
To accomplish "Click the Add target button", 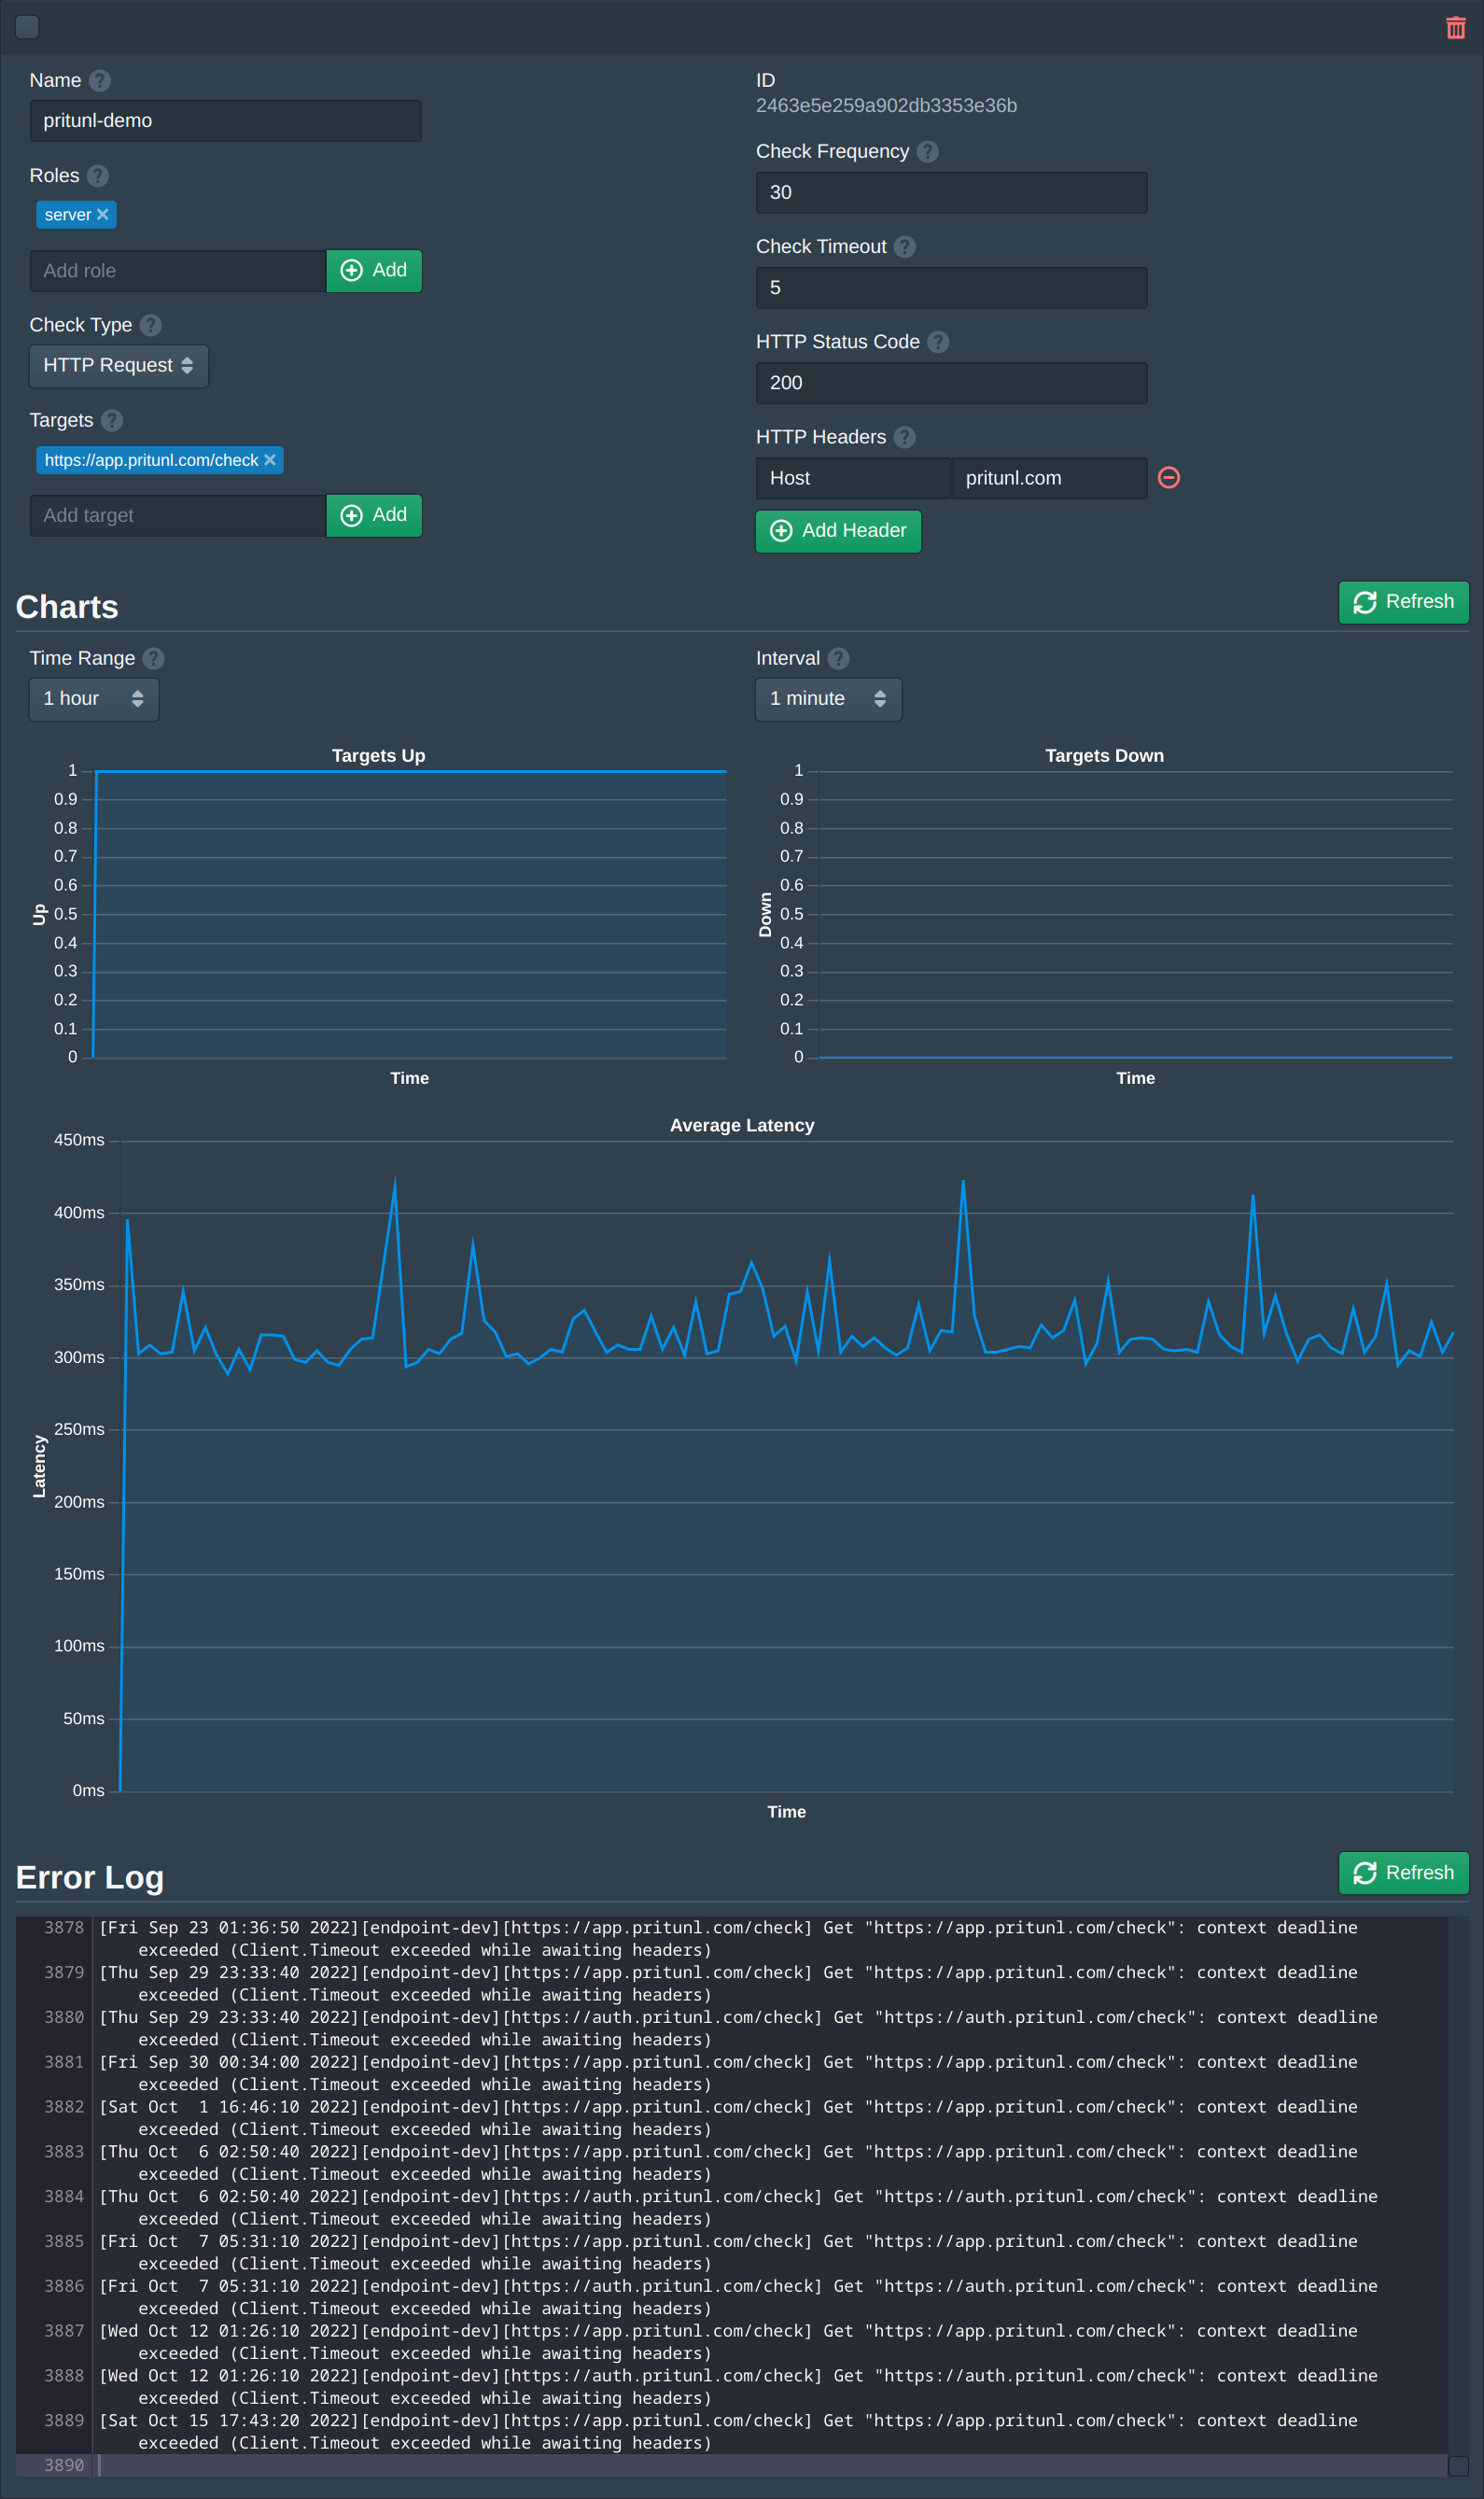I will pos(374,516).
